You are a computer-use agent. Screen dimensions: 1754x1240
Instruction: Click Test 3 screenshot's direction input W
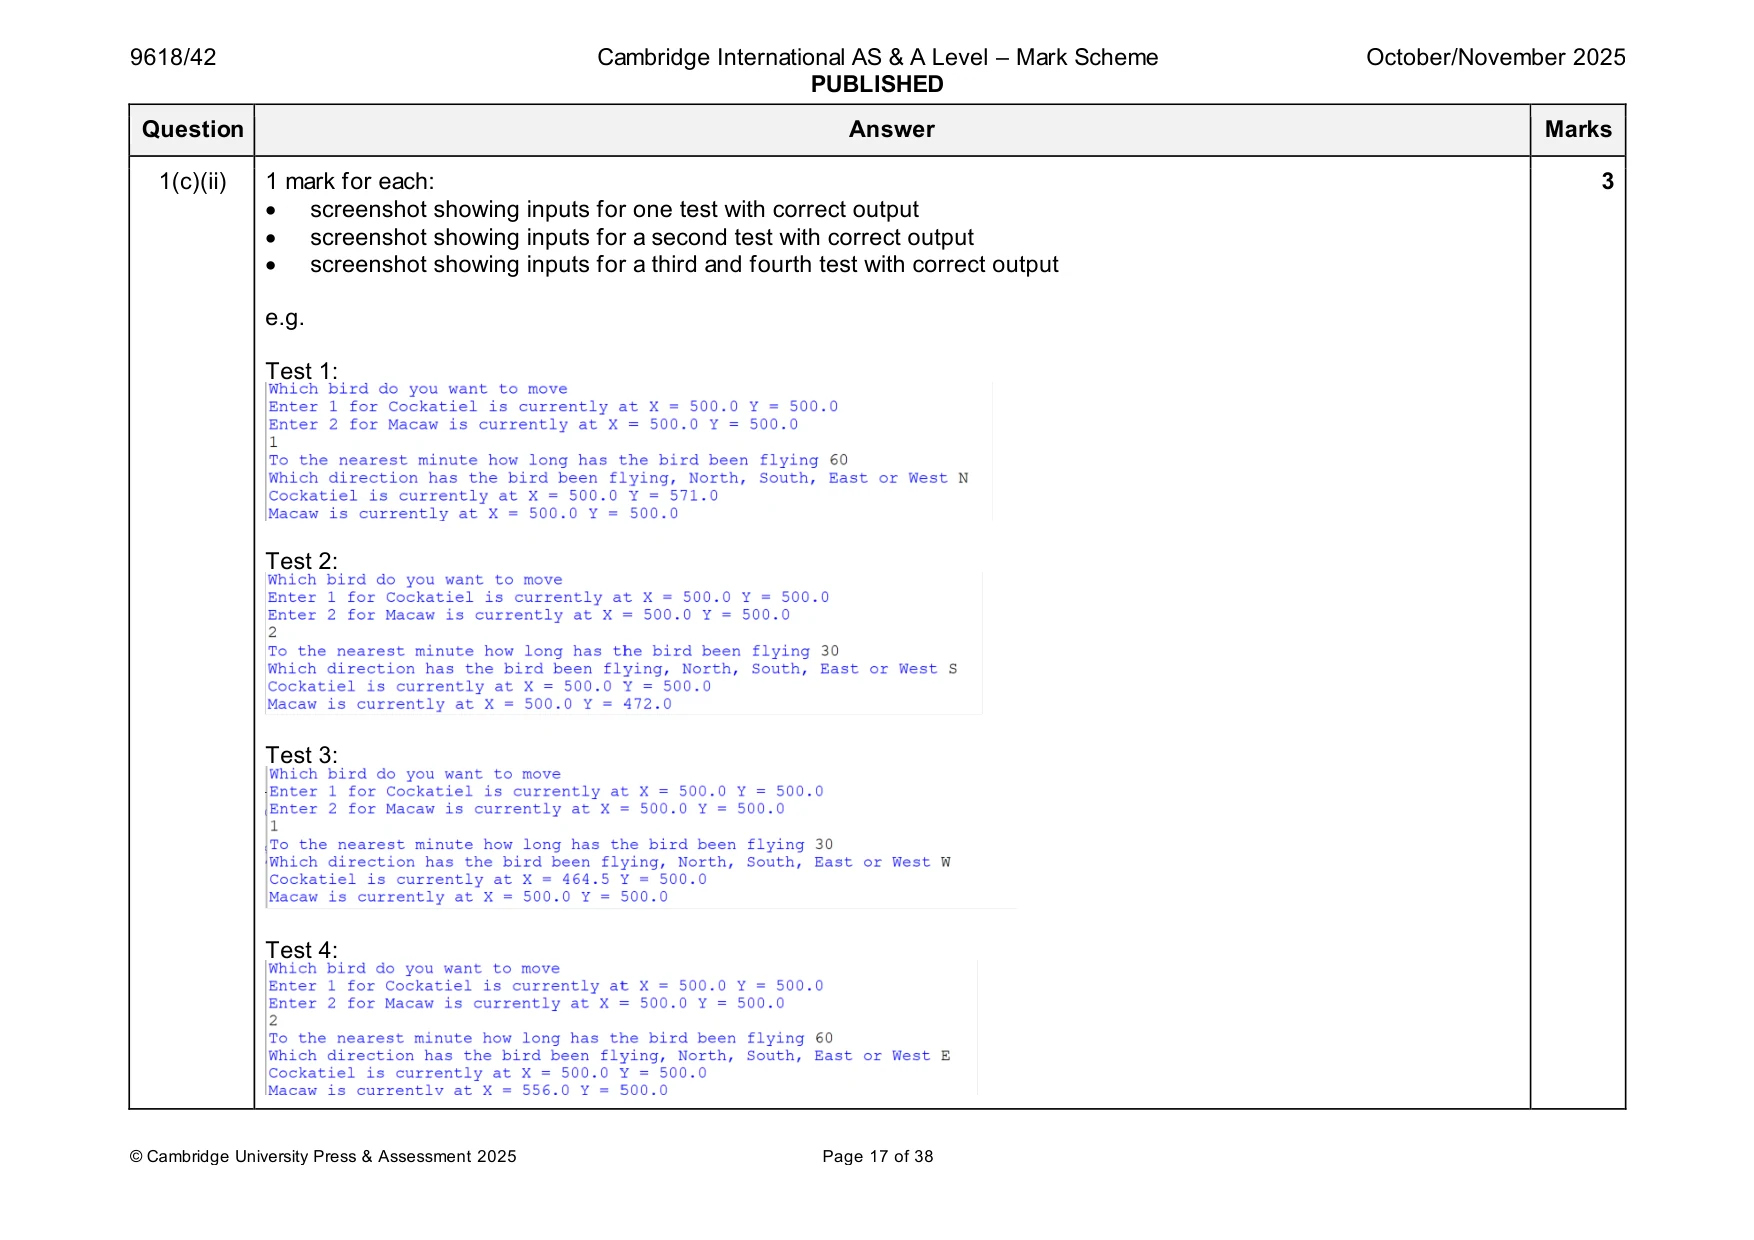[x=945, y=862]
